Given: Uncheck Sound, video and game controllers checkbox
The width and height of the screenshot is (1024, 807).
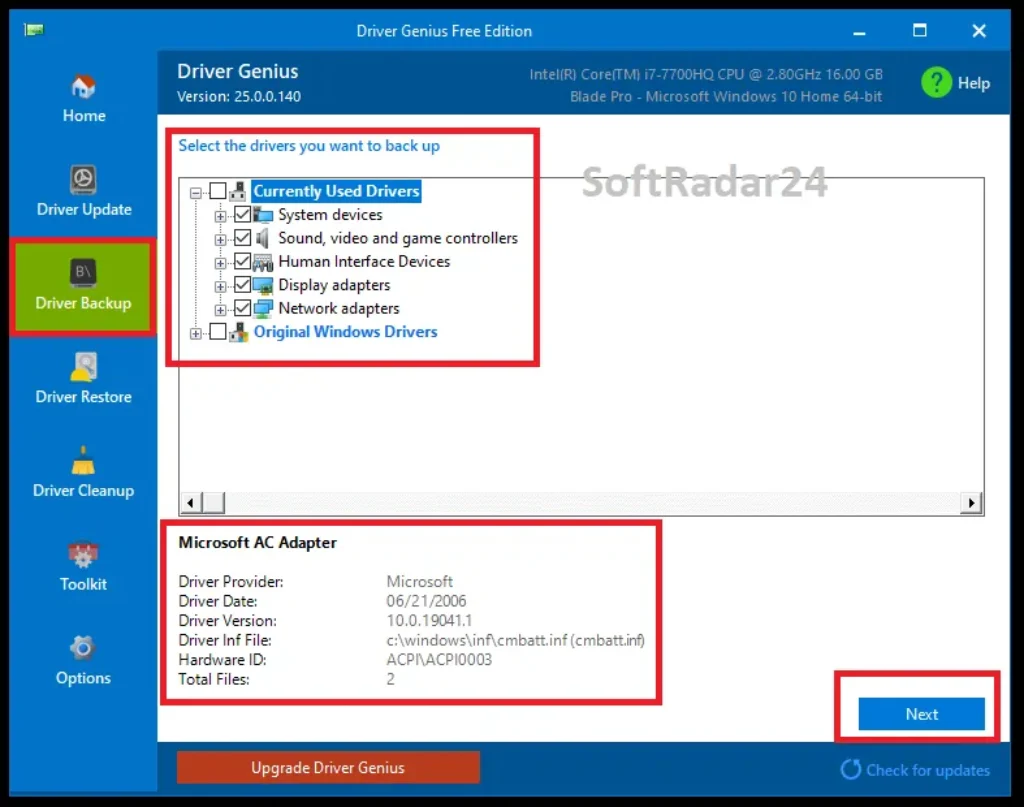Looking at the screenshot, I should (242, 238).
